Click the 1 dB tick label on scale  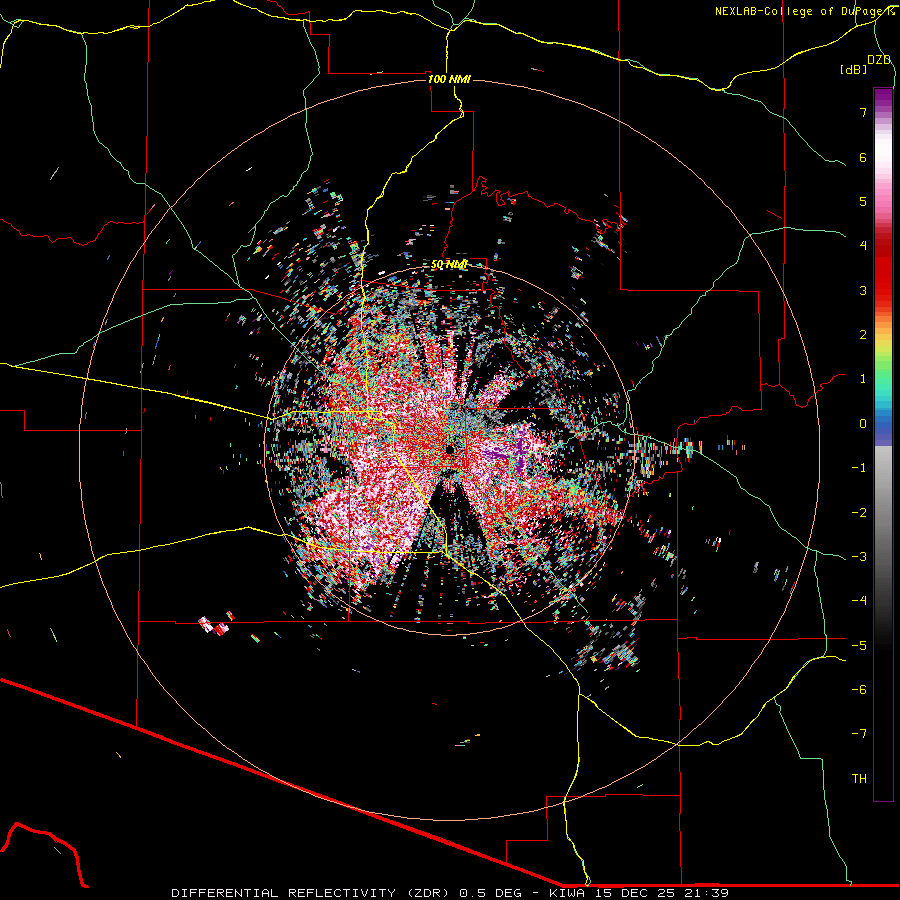point(863,379)
